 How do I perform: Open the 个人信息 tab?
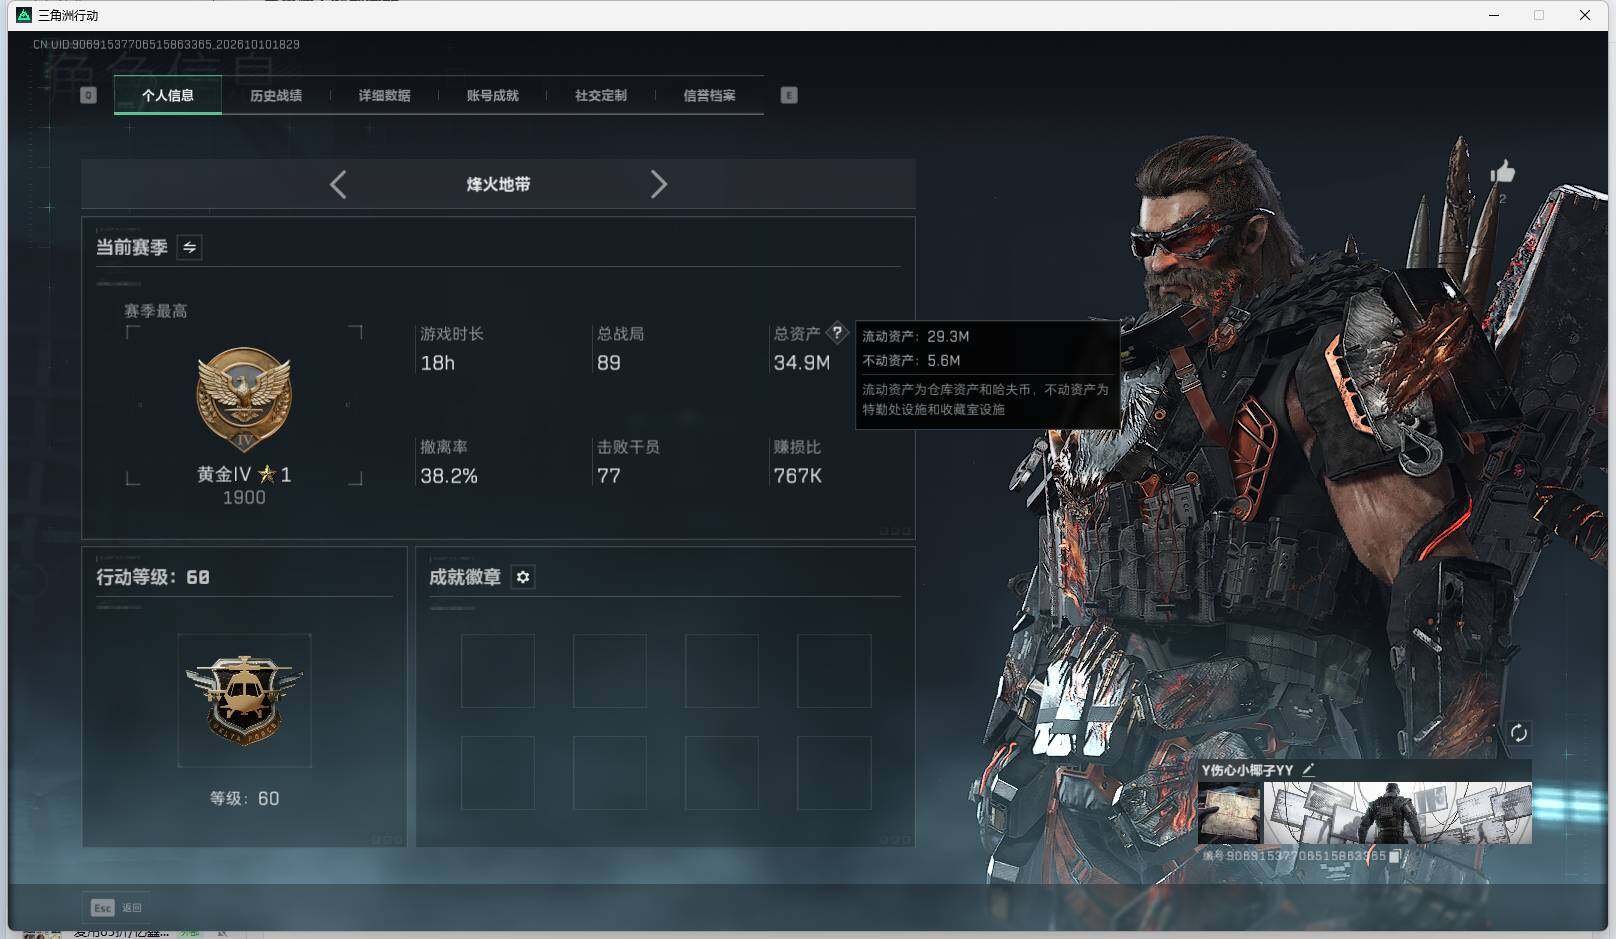tap(168, 95)
